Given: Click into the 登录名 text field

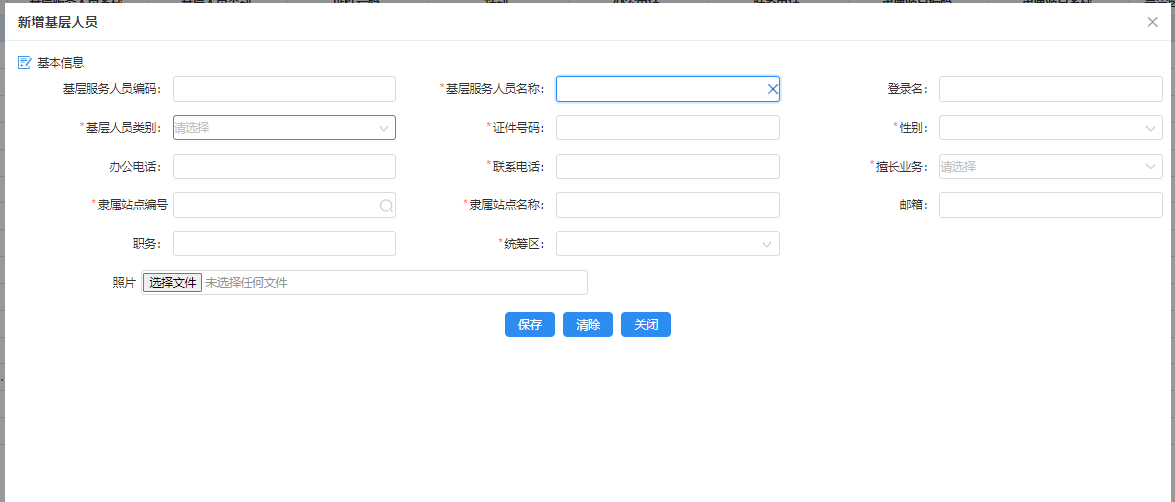Looking at the screenshot, I should (1050, 89).
